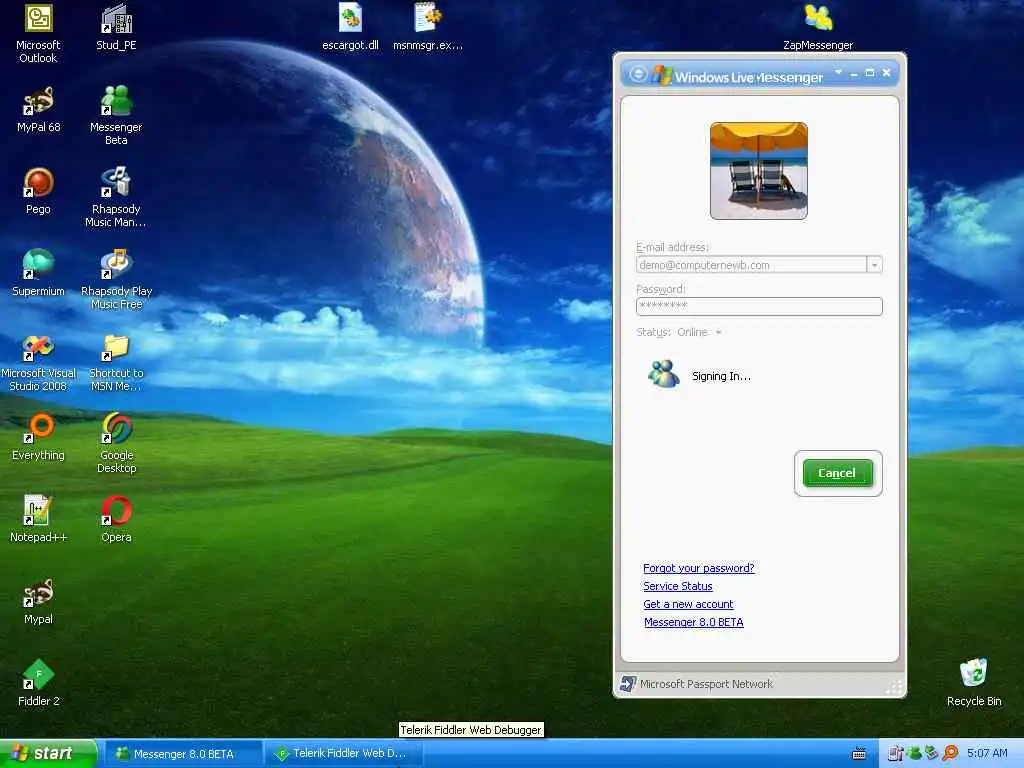Open Messenger title bar menu arrow
This screenshot has width=1024, height=768.
click(x=838, y=72)
